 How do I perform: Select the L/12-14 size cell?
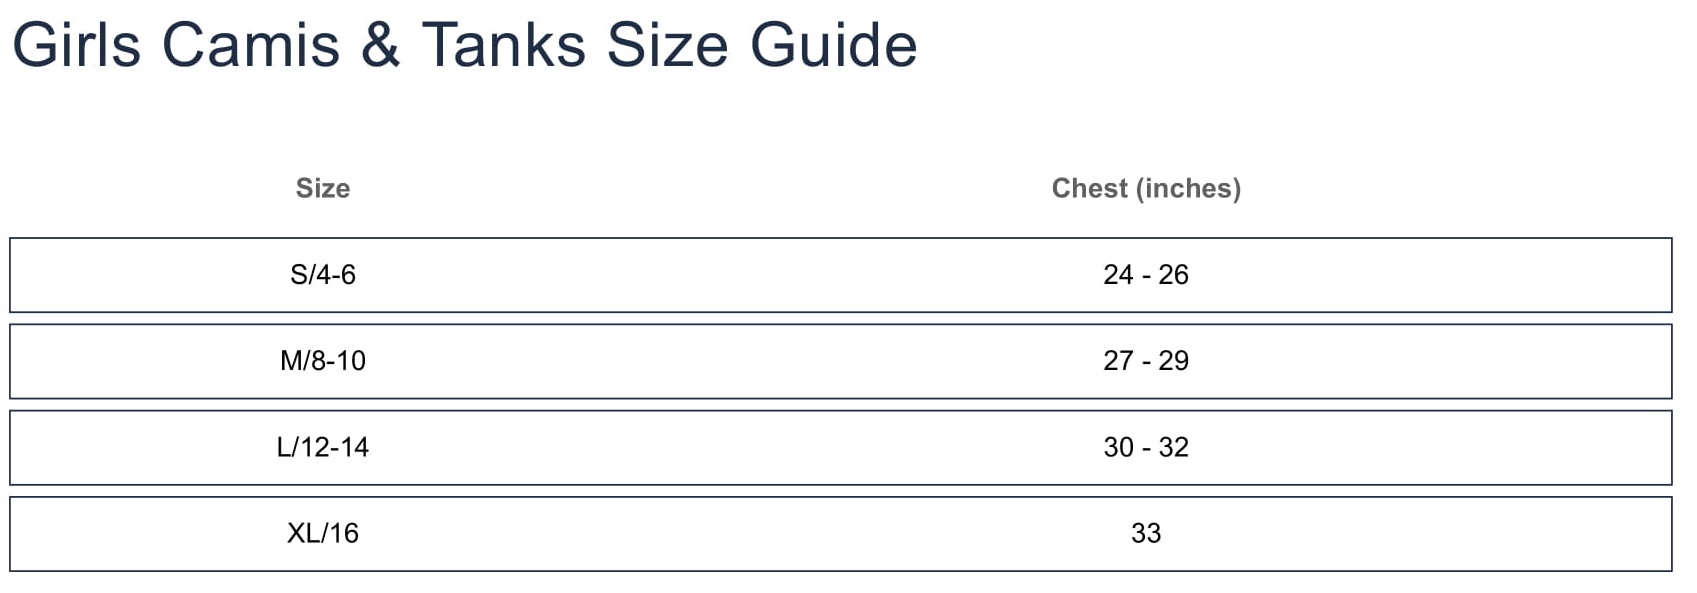click(323, 447)
